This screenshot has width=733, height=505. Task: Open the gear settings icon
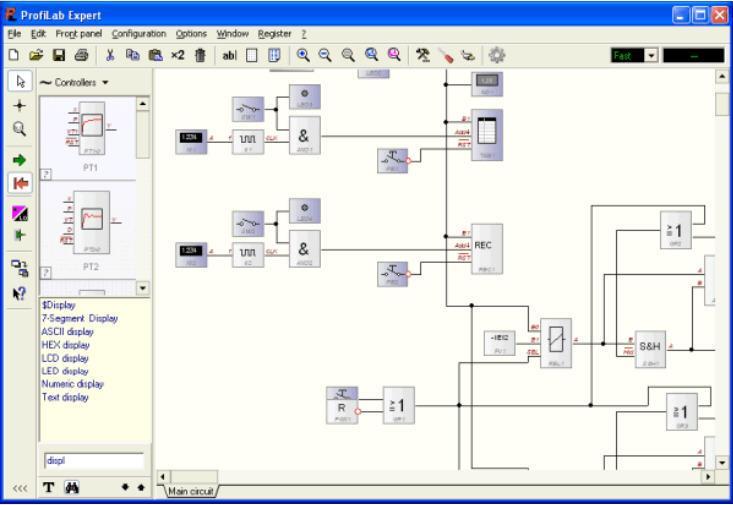(x=496, y=55)
